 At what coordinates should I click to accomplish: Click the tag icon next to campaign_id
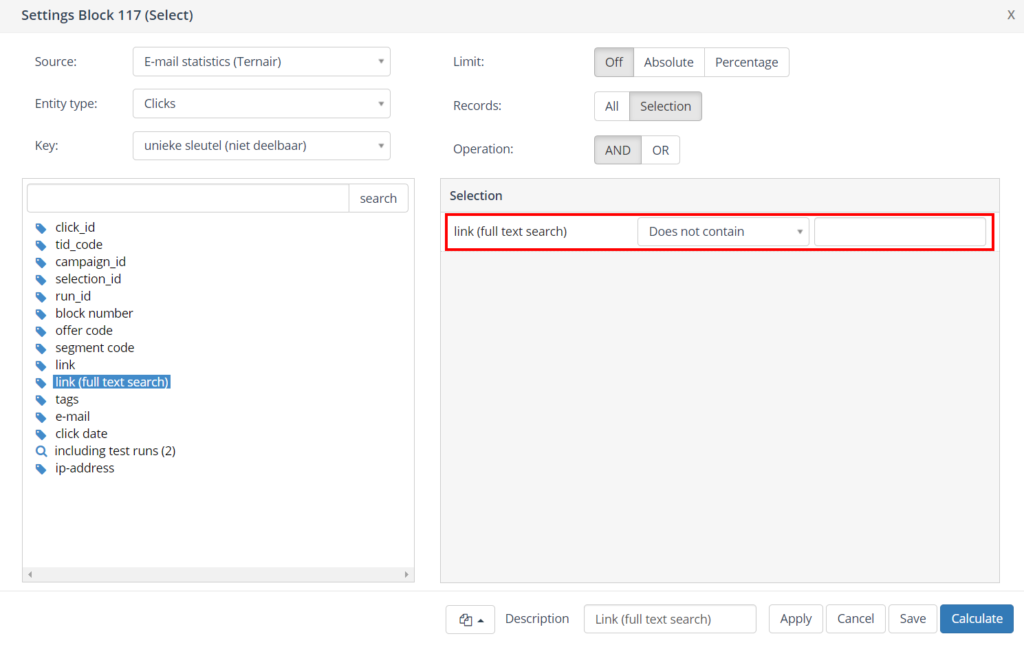[41, 262]
